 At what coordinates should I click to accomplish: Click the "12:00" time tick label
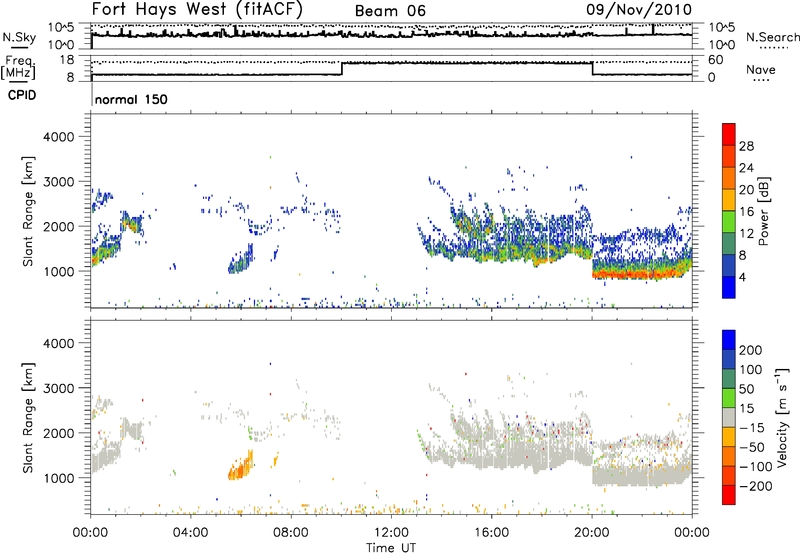[391, 533]
